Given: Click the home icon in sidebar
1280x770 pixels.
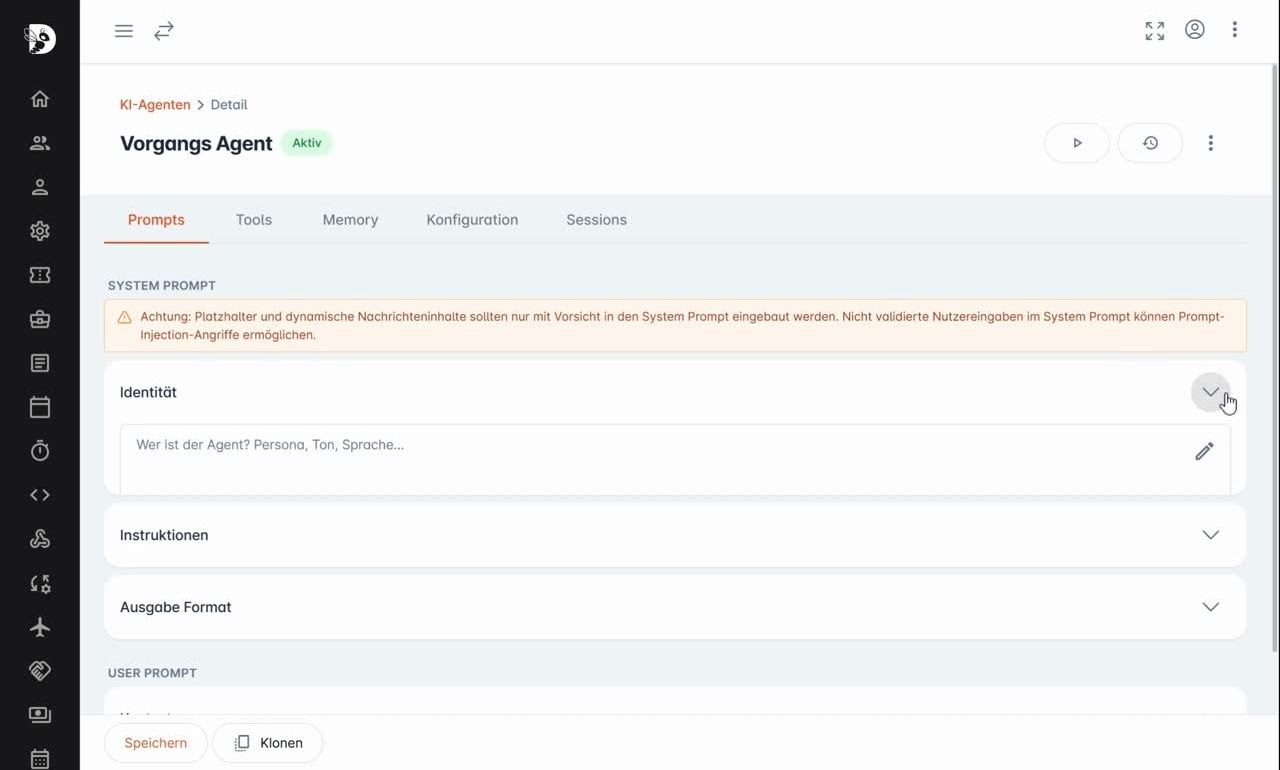Looking at the screenshot, I should [x=40, y=99].
